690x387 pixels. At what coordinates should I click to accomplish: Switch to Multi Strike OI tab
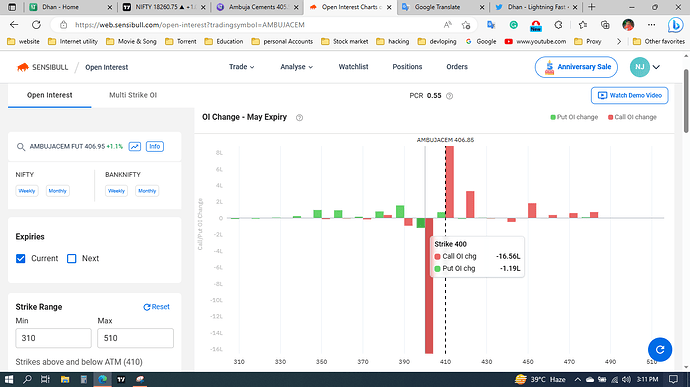133,95
